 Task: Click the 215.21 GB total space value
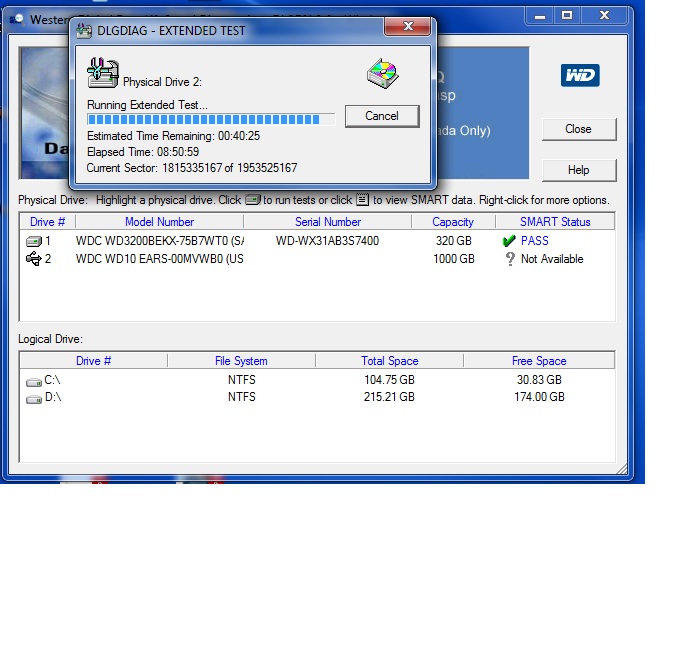point(389,397)
